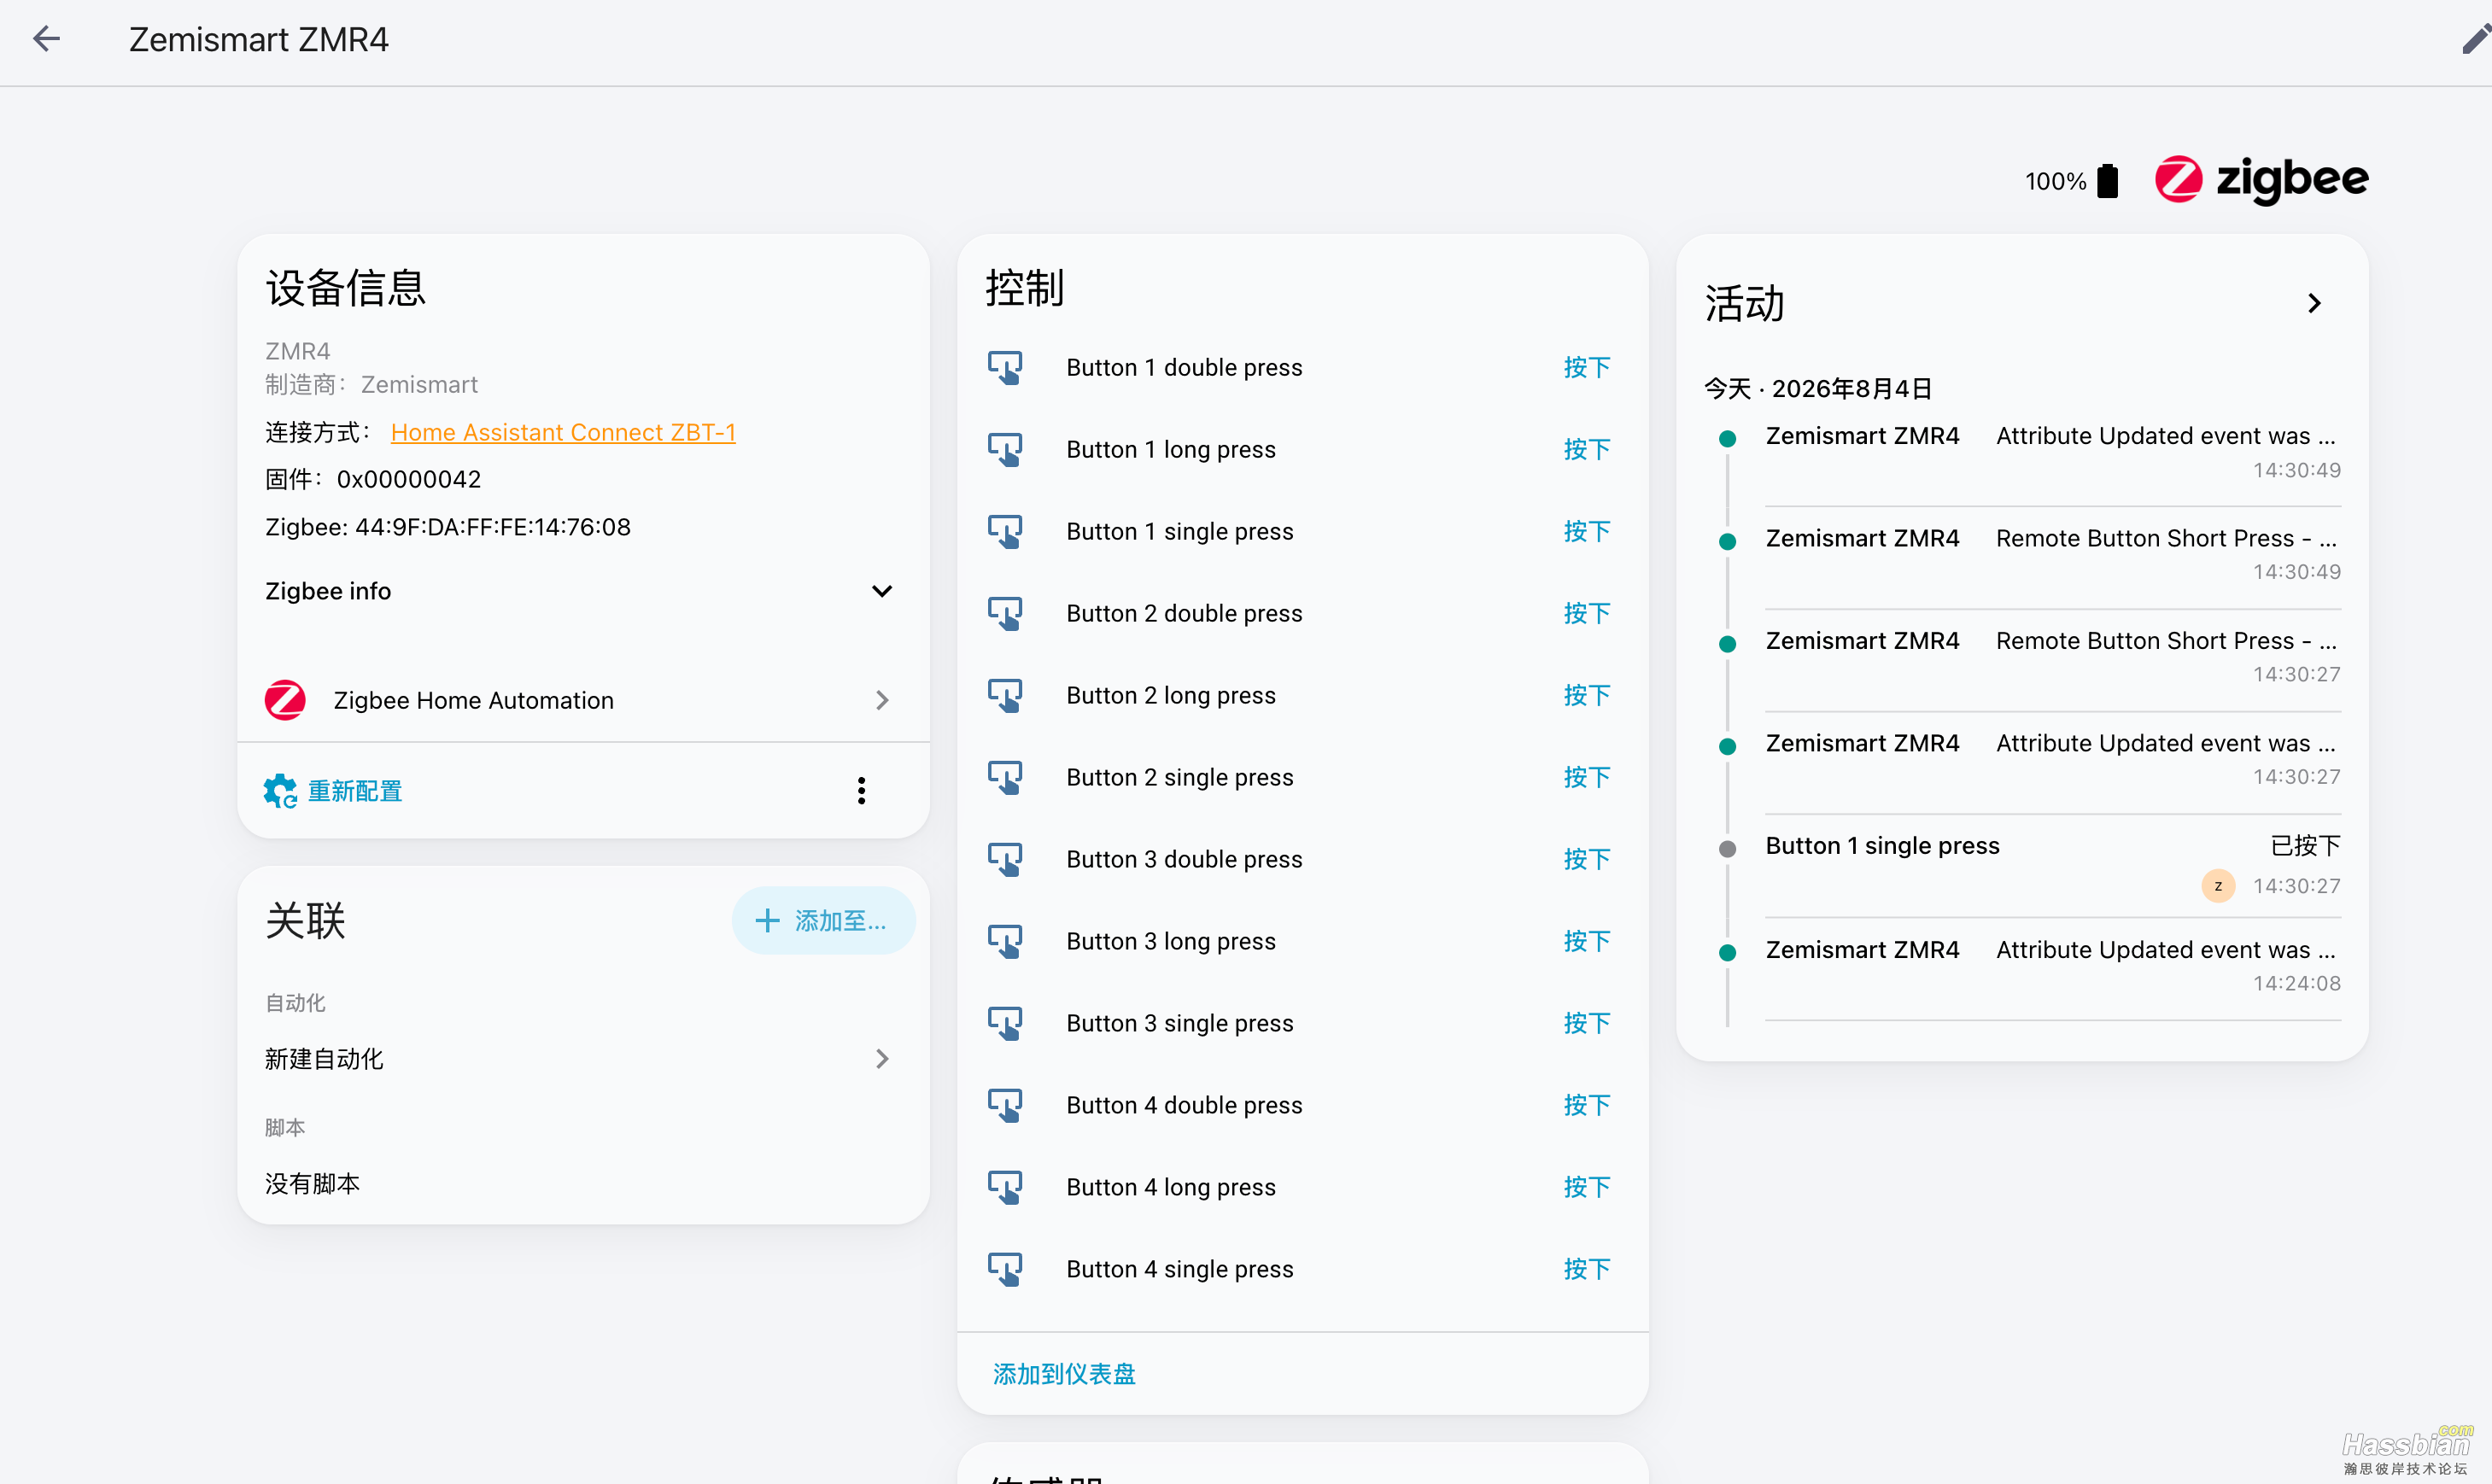The image size is (2492, 1484).
Task: Go back using the arrow icon
Action: [x=46, y=39]
